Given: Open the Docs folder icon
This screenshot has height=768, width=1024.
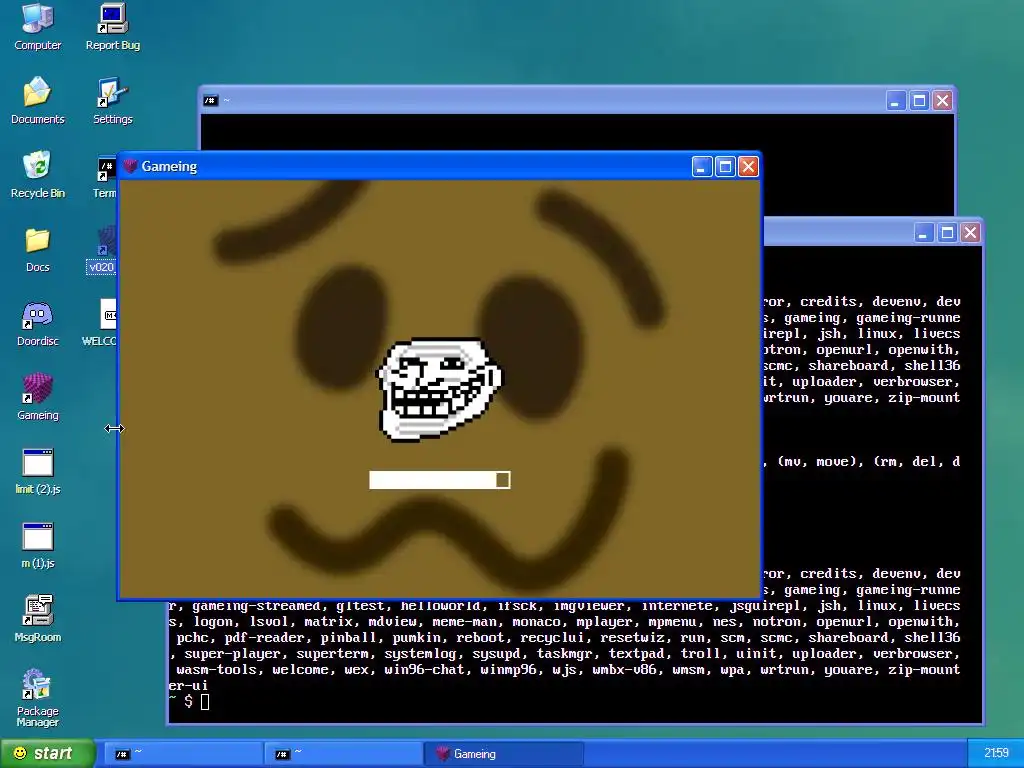Looking at the screenshot, I should click(x=37, y=248).
